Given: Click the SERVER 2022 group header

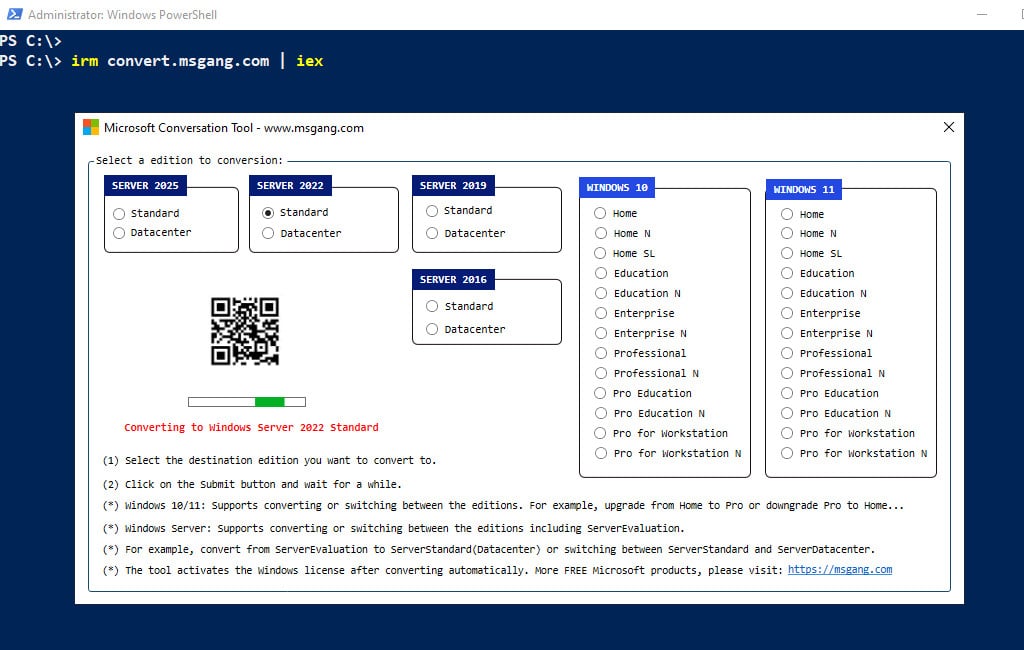Looking at the screenshot, I should click(x=290, y=186).
